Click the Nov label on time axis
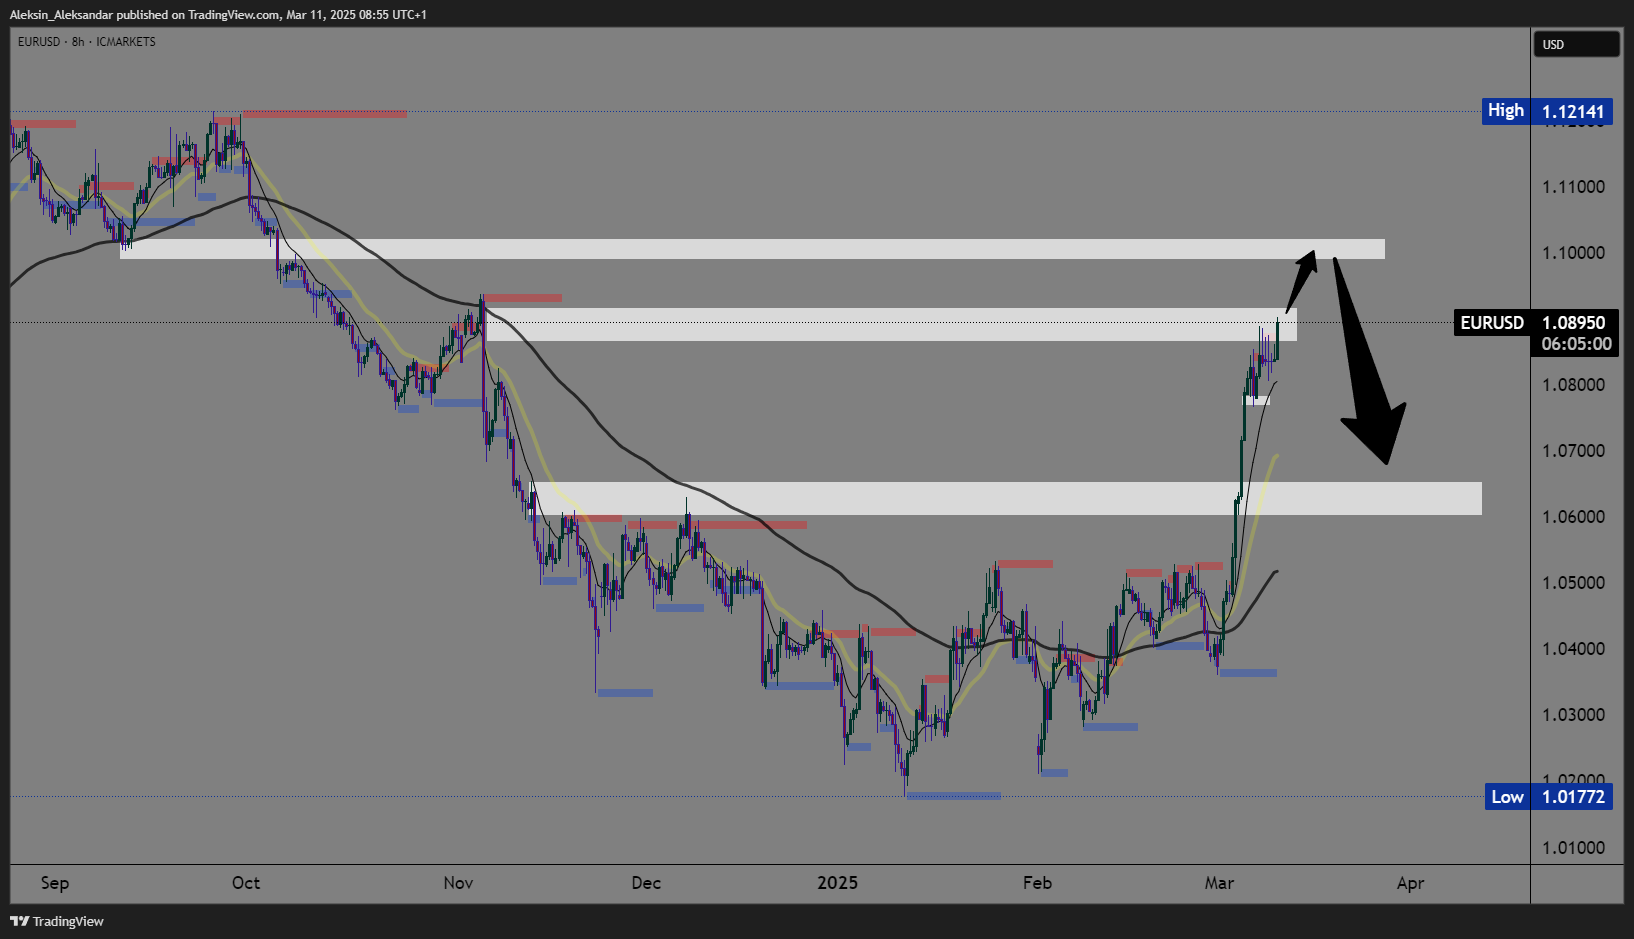This screenshot has width=1634, height=939. click(x=458, y=883)
